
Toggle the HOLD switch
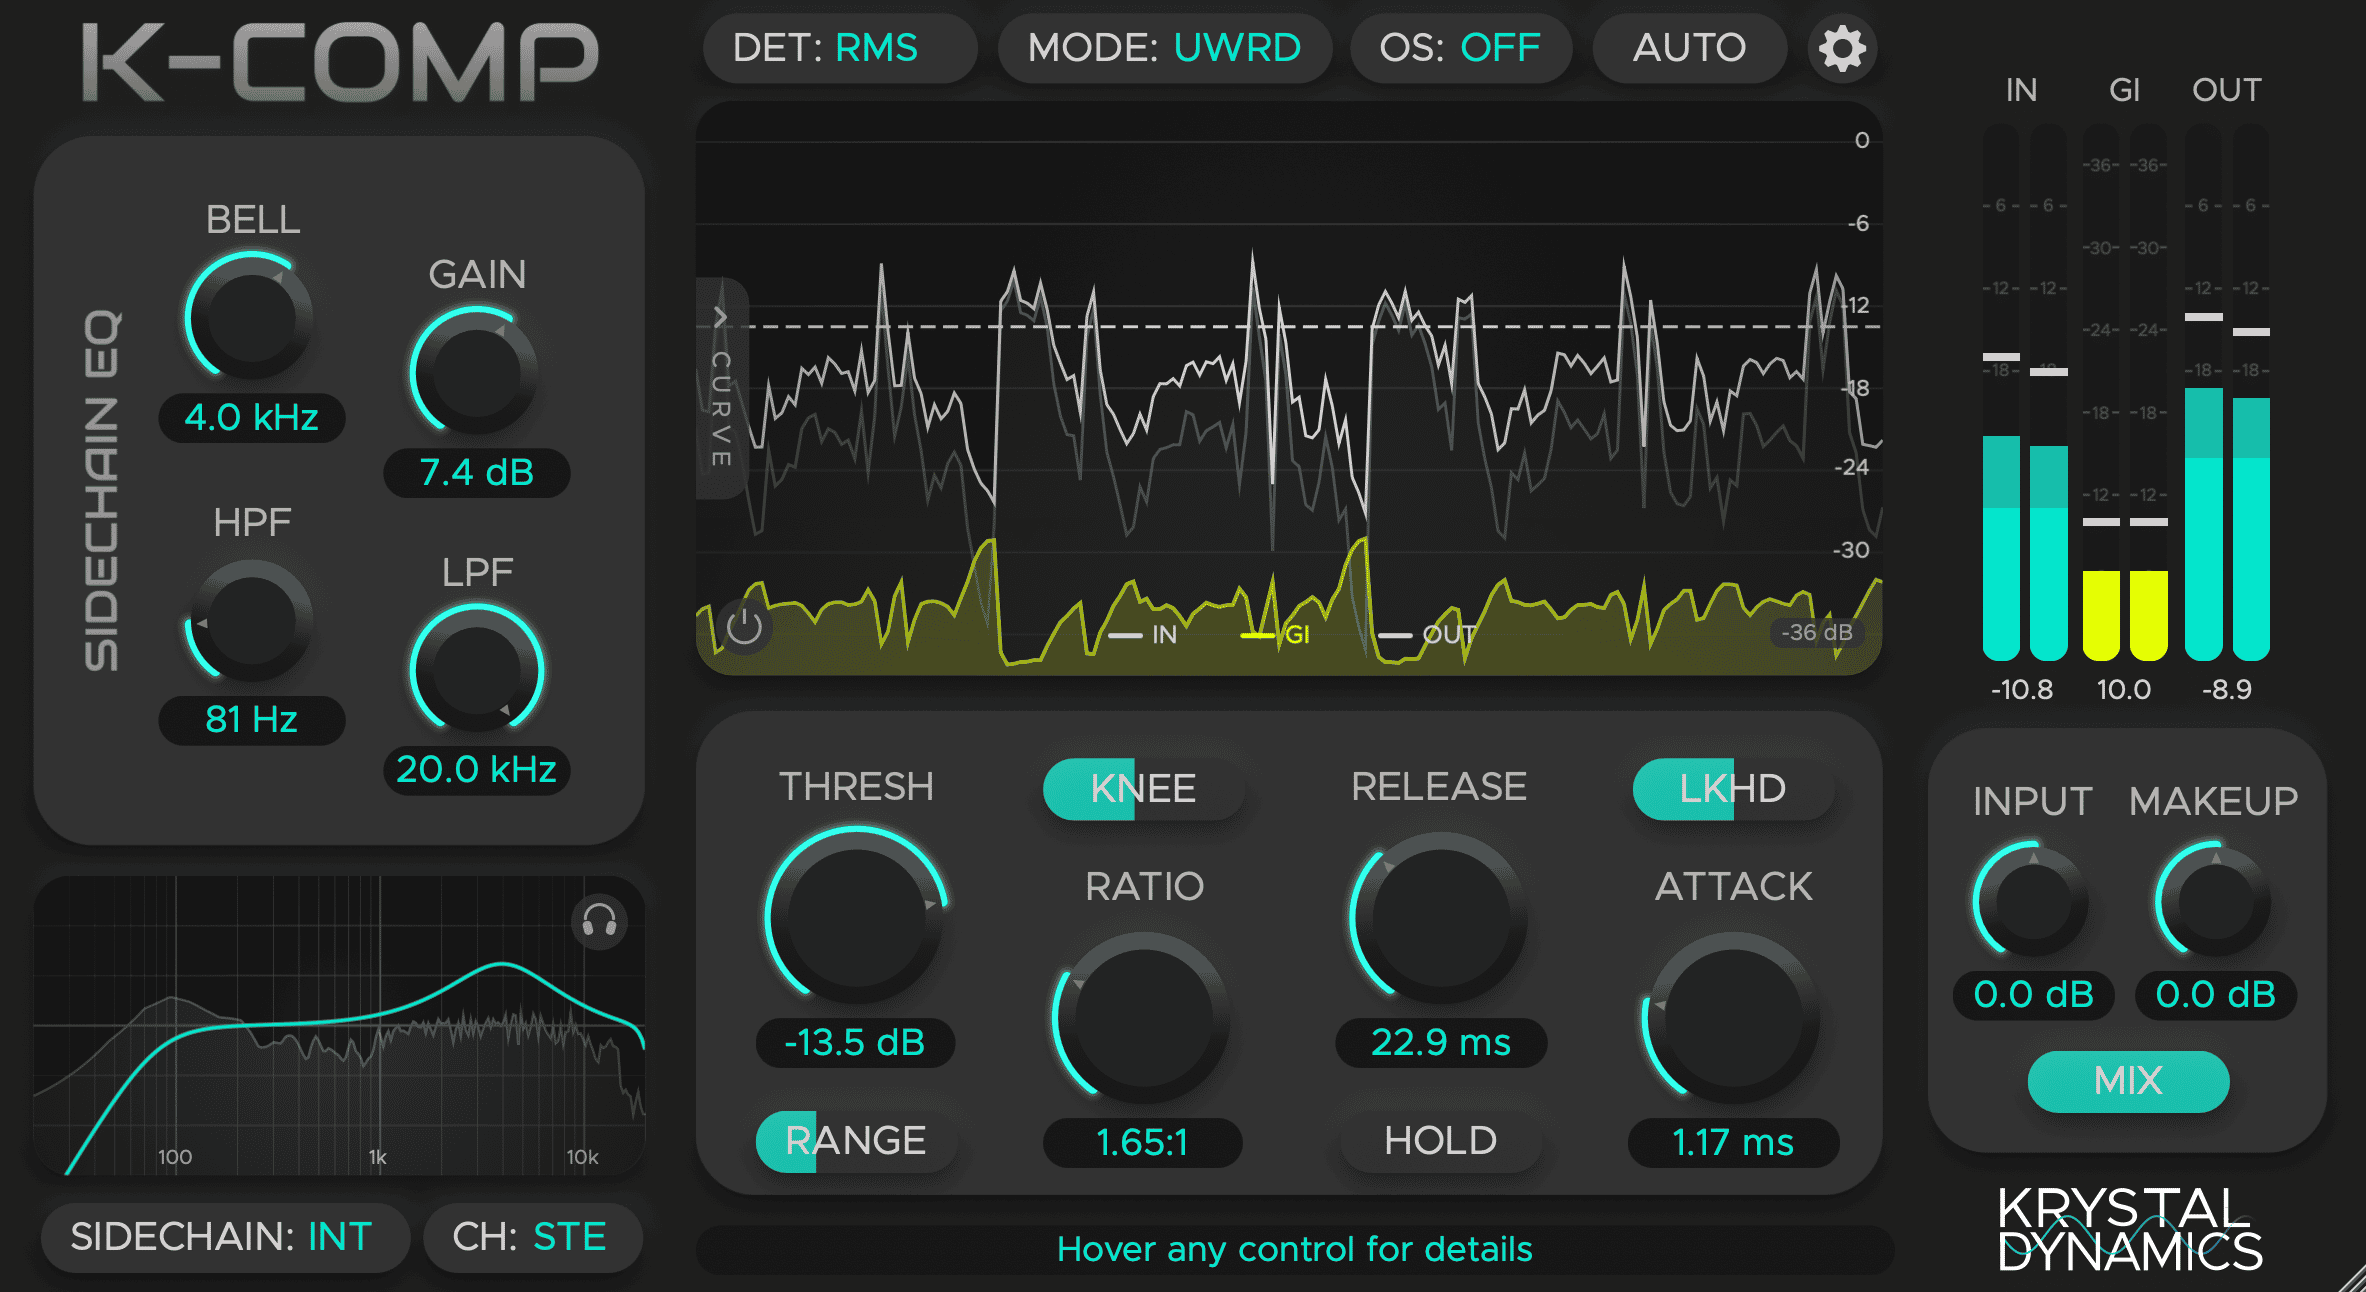point(1440,1141)
